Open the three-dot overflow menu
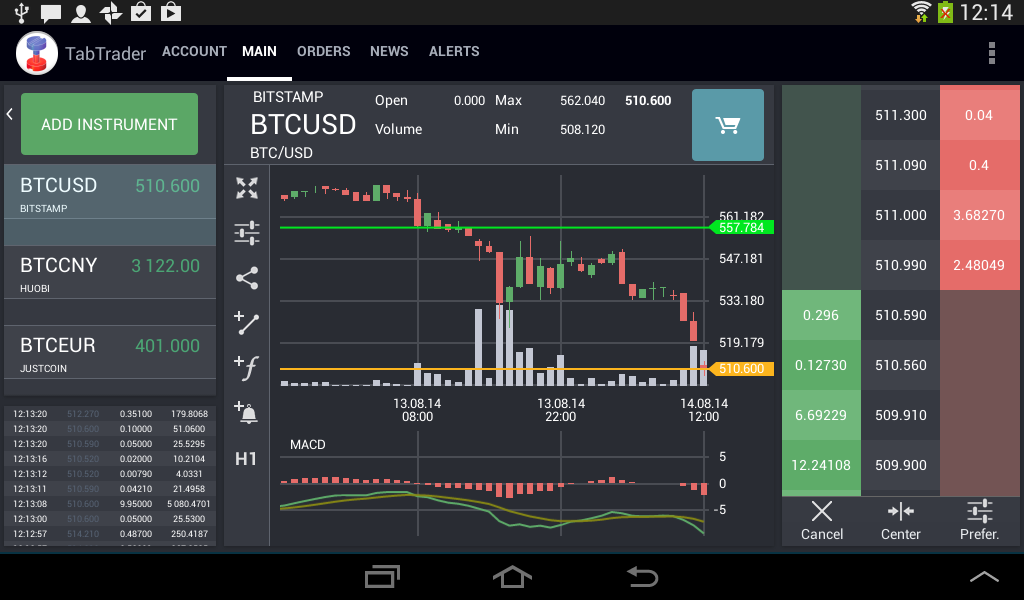 pyautogui.click(x=991, y=53)
